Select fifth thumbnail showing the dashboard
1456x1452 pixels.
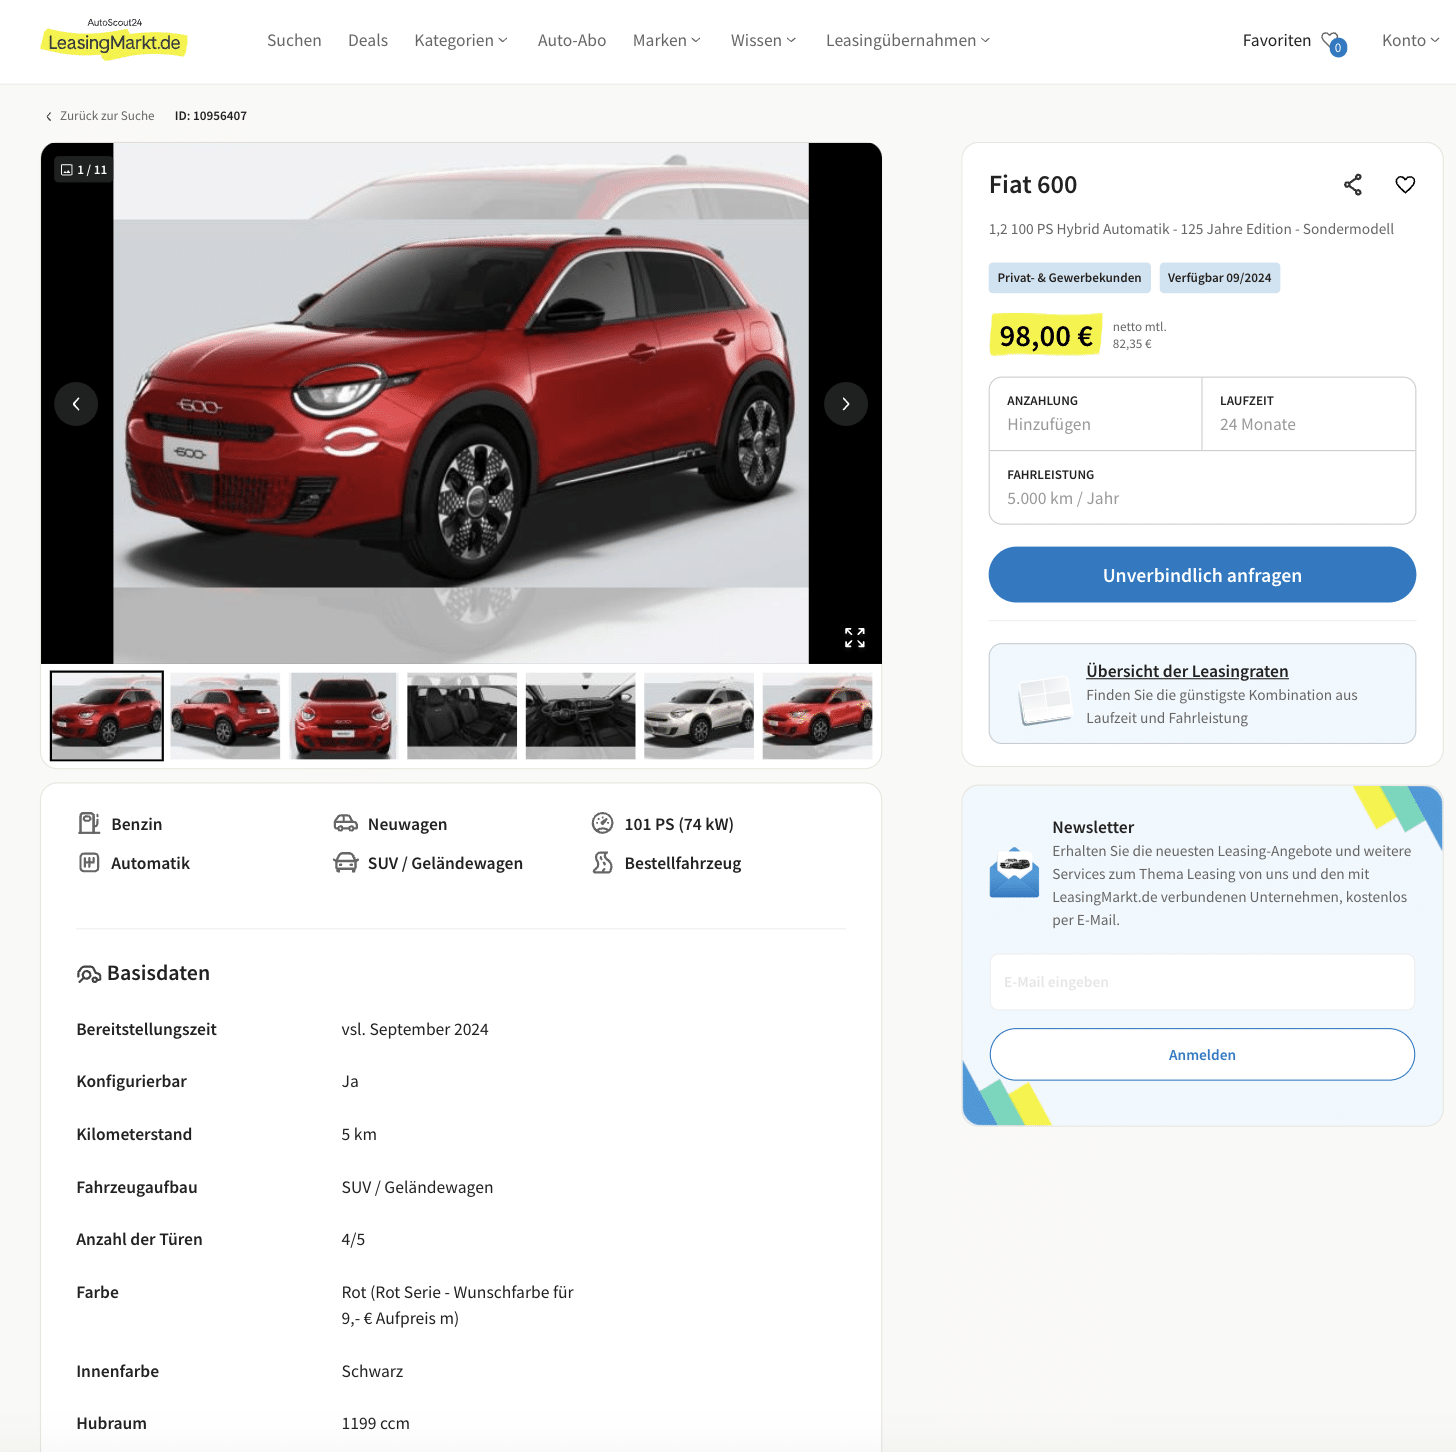pyautogui.click(x=580, y=716)
